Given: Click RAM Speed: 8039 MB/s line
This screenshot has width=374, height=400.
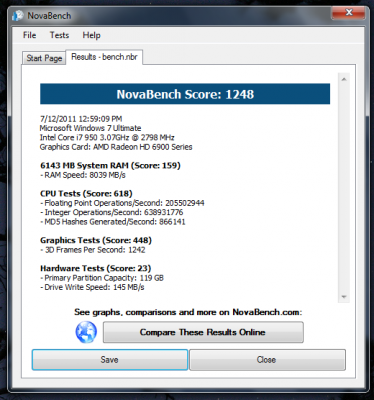Looking at the screenshot, I should (83, 175).
